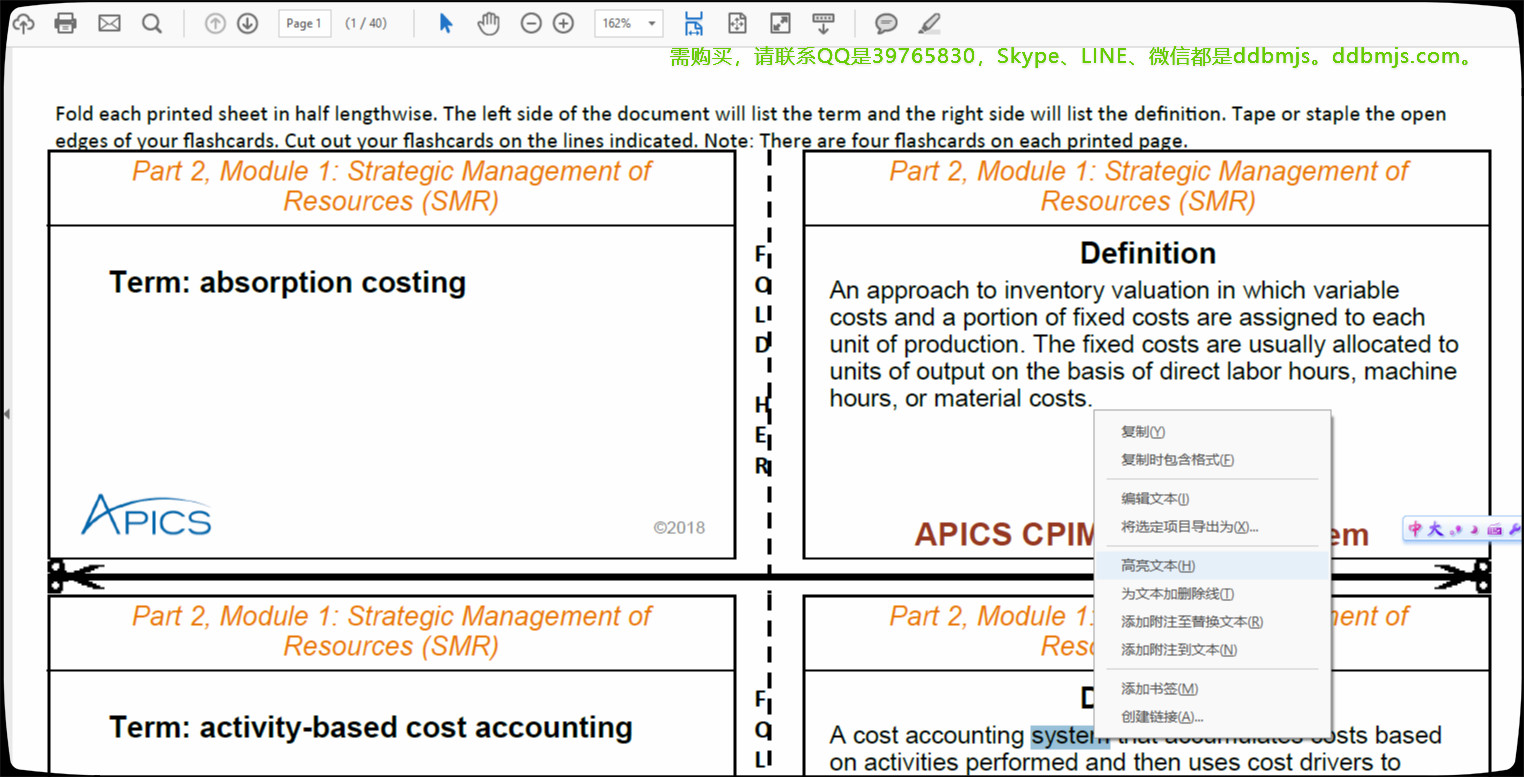Select 高亮文本 in the context menu
The width and height of the screenshot is (1524, 777).
pos(1158,566)
